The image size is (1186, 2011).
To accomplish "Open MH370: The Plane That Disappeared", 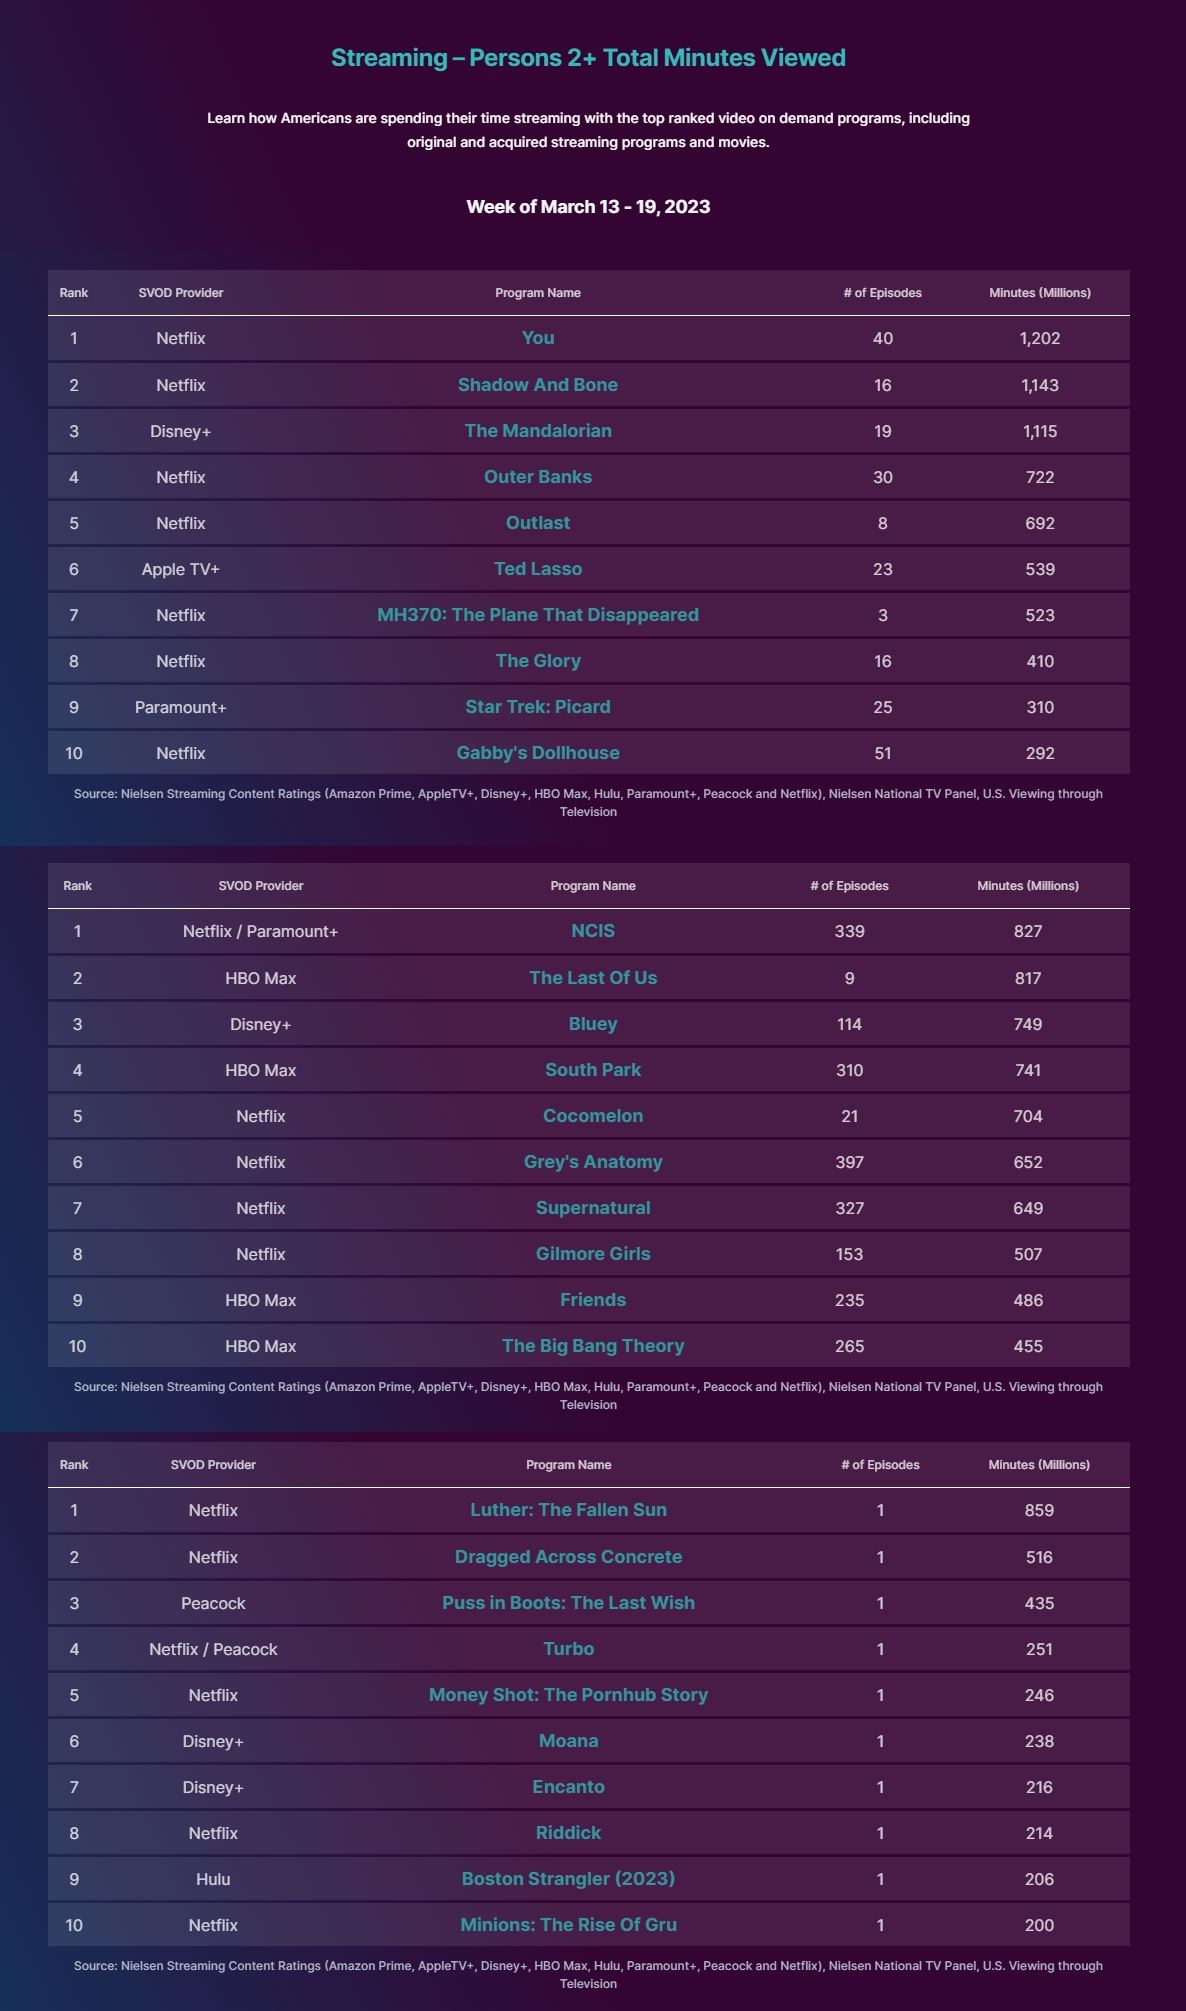I will tap(538, 615).
